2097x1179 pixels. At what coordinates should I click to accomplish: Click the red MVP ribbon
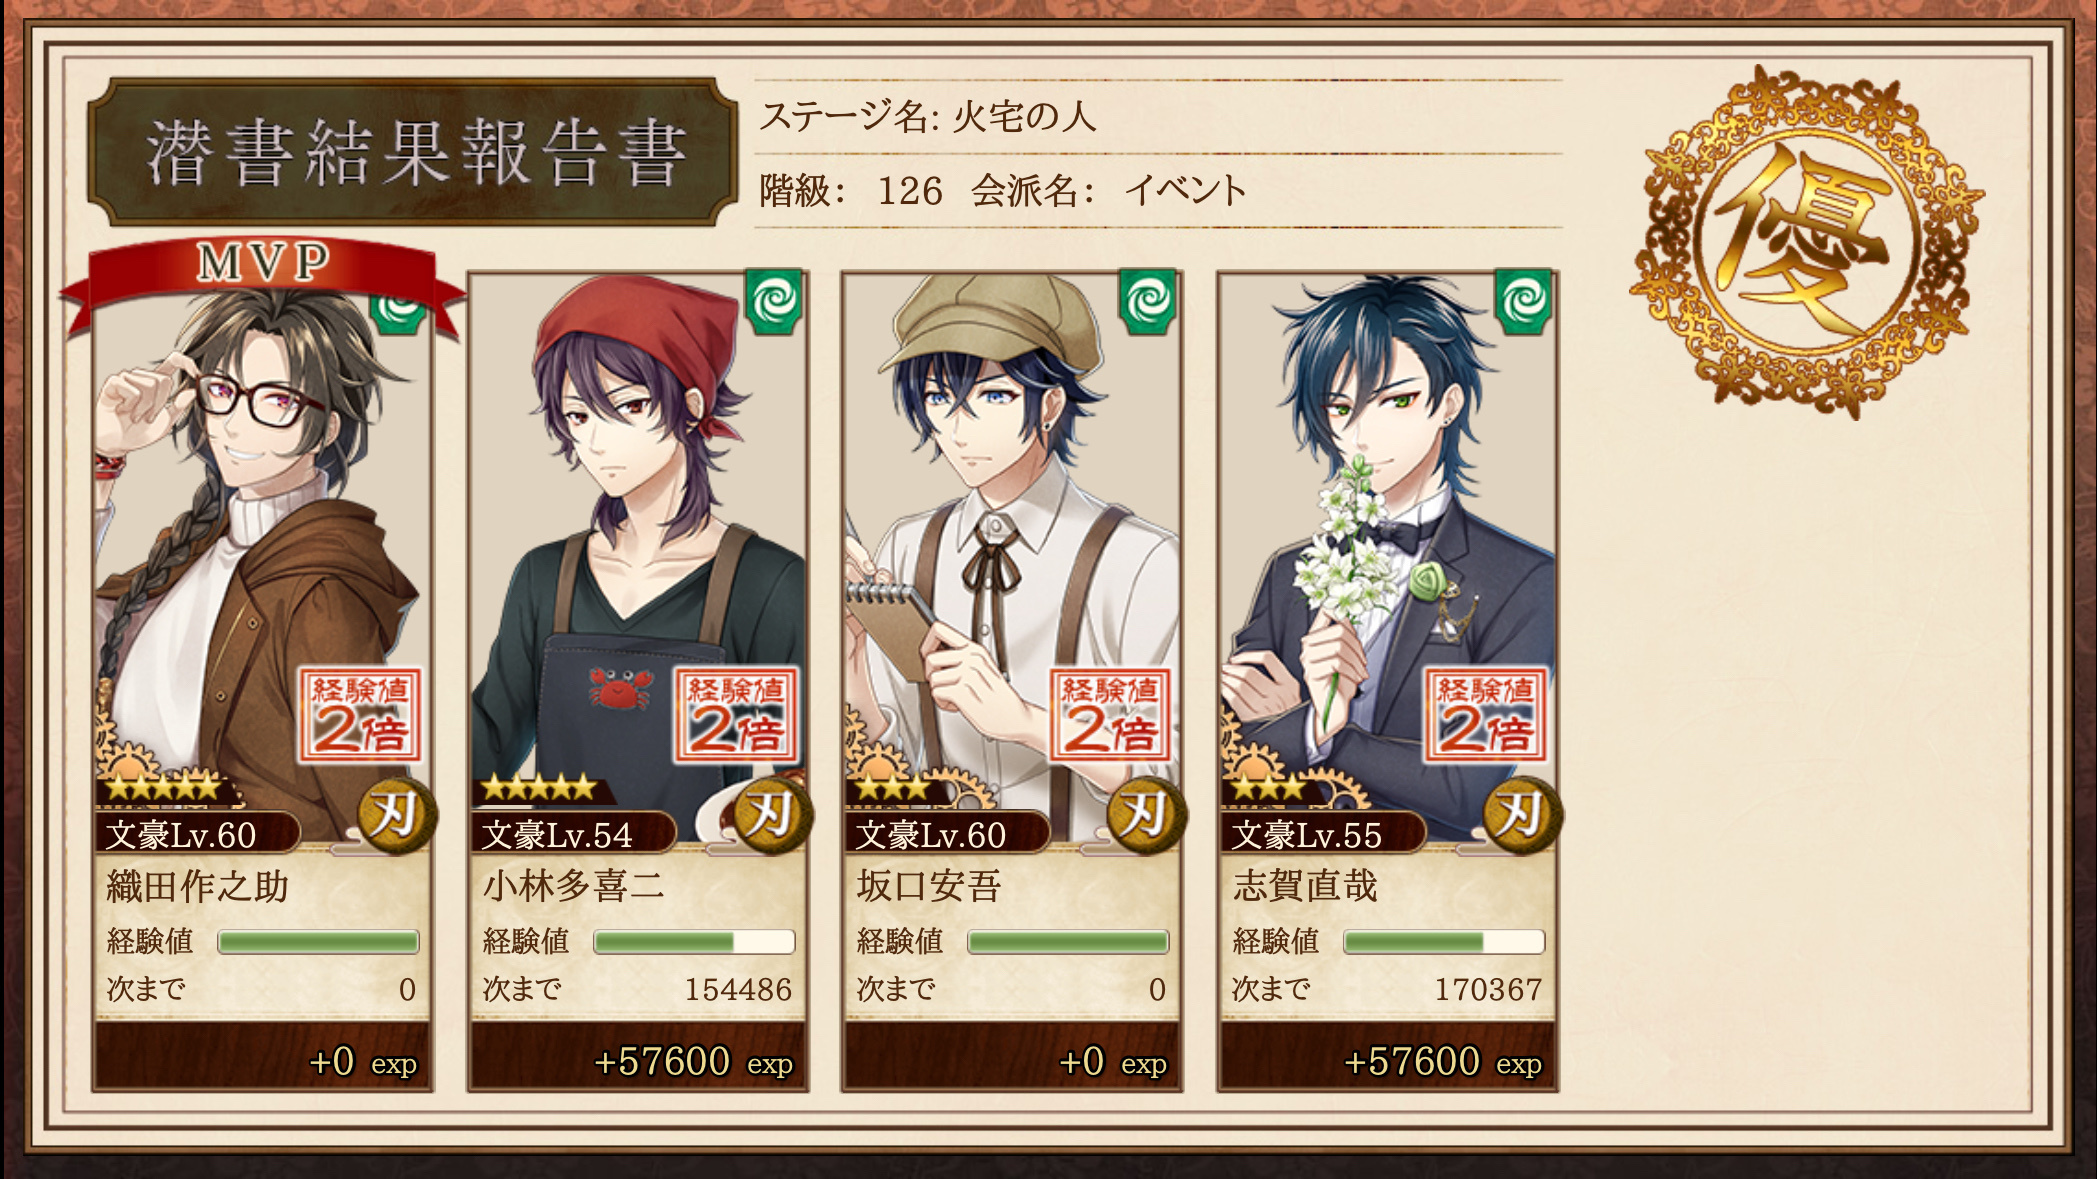click(x=262, y=277)
